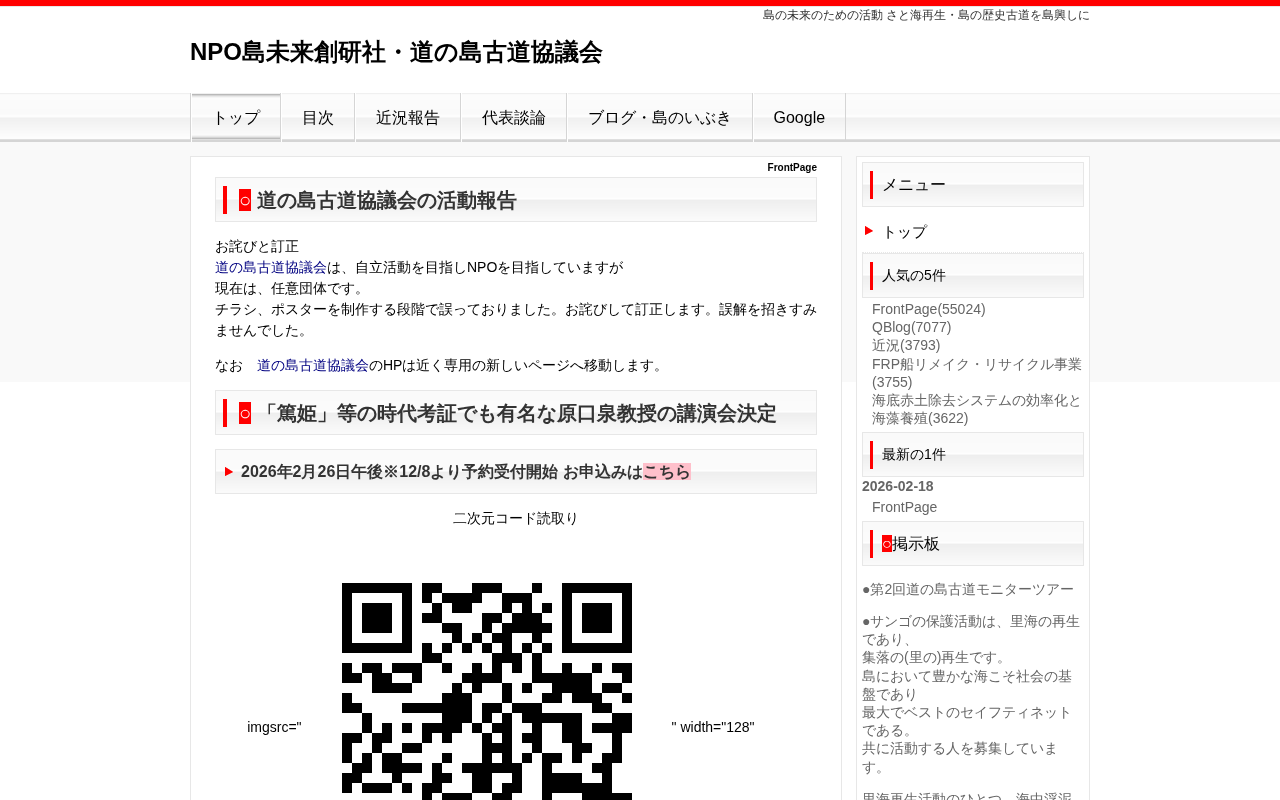Click the red triangle before 2026年2月26日 heading

(229, 471)
